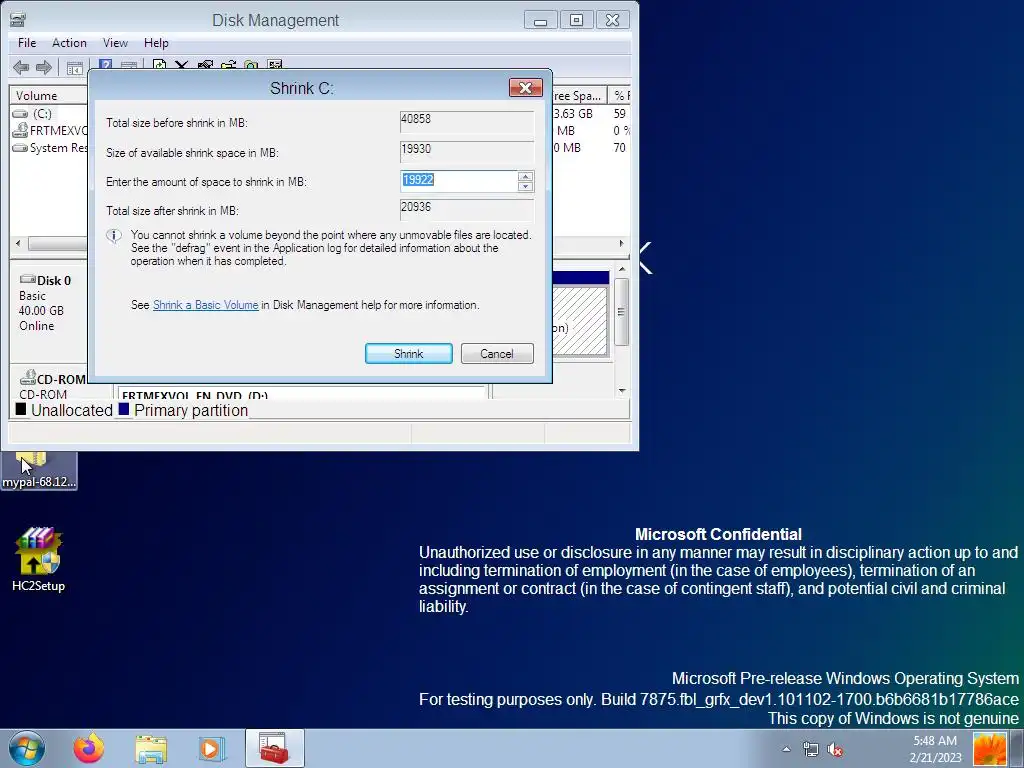This screenshot has height=768, width=1024.
Task: Click the muted speaker tray icon
Action: (x=835, y=749)
